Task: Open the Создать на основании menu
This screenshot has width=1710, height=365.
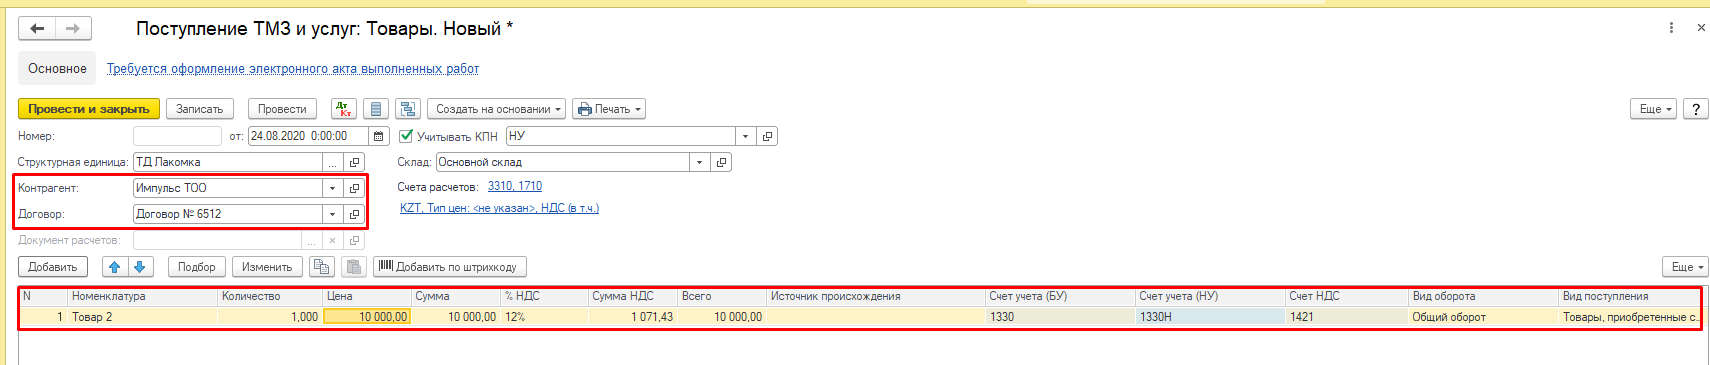Action: click(x=497, y=109)
